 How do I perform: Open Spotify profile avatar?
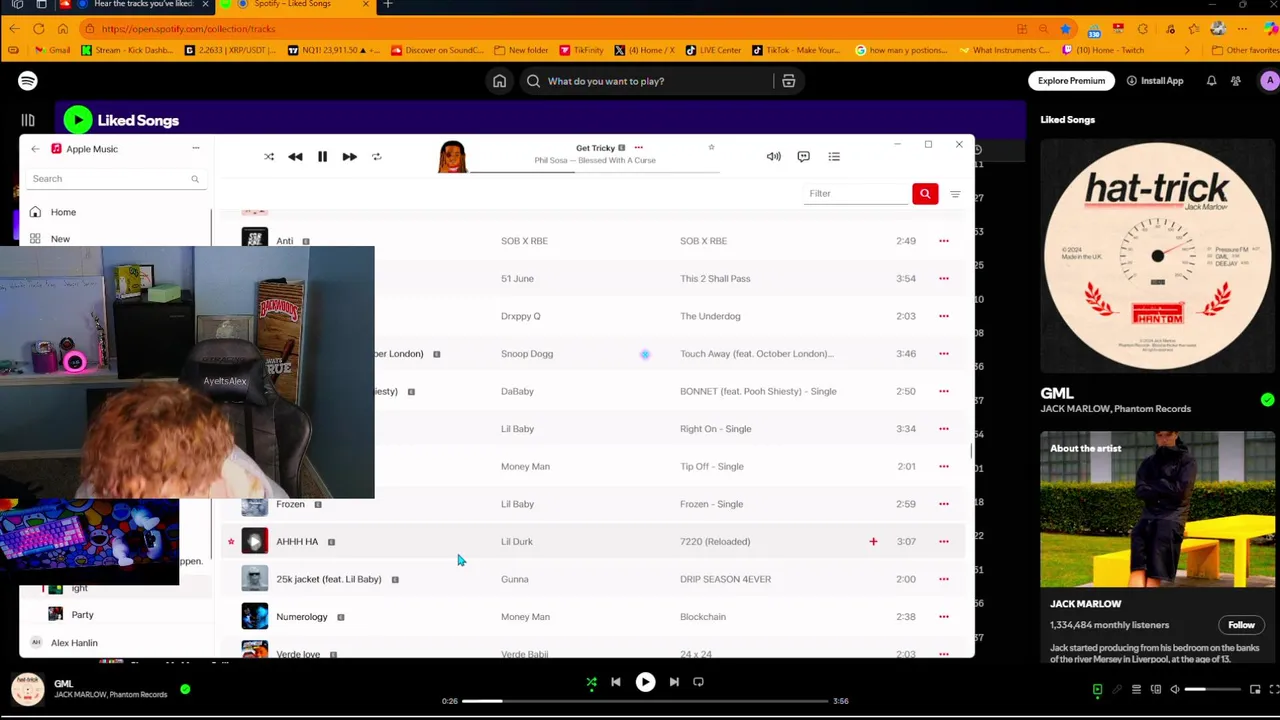click(1269, 81)
